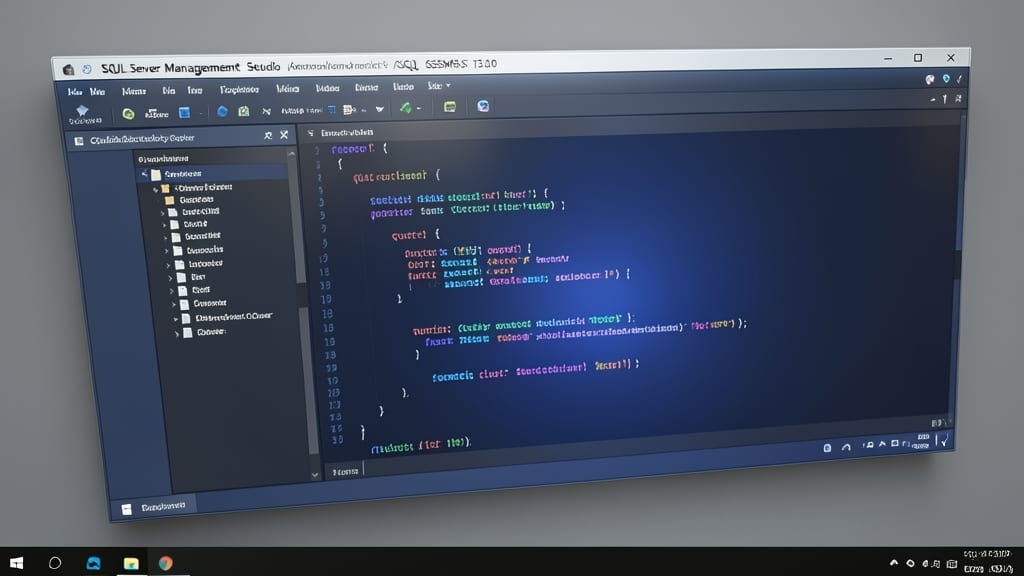Click the blue square window toolbar icon

185,113
